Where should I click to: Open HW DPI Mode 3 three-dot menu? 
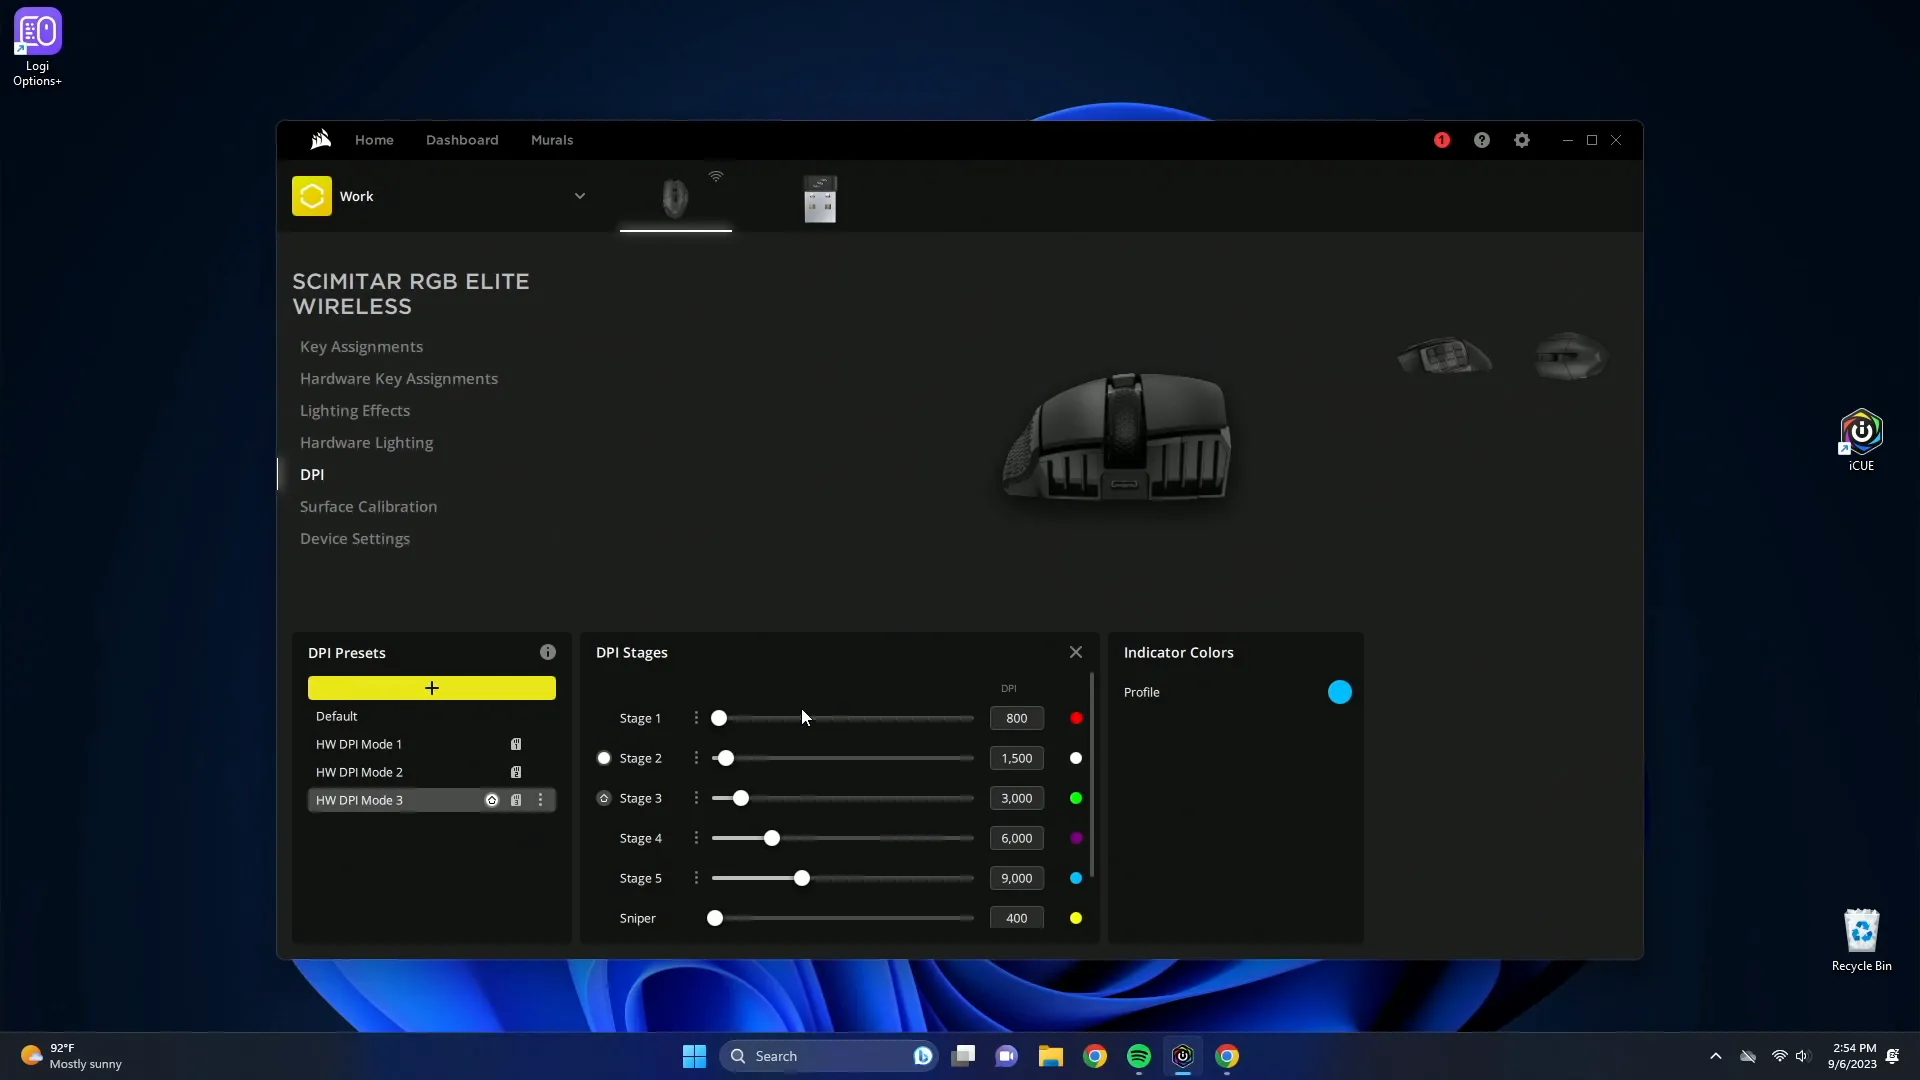(541, 800)
